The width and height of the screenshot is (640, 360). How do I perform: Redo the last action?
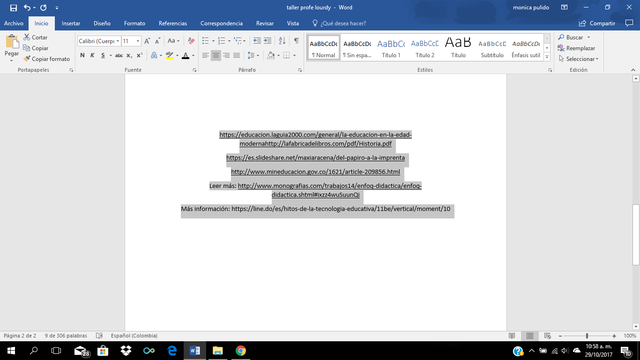(x=43, y=8)
